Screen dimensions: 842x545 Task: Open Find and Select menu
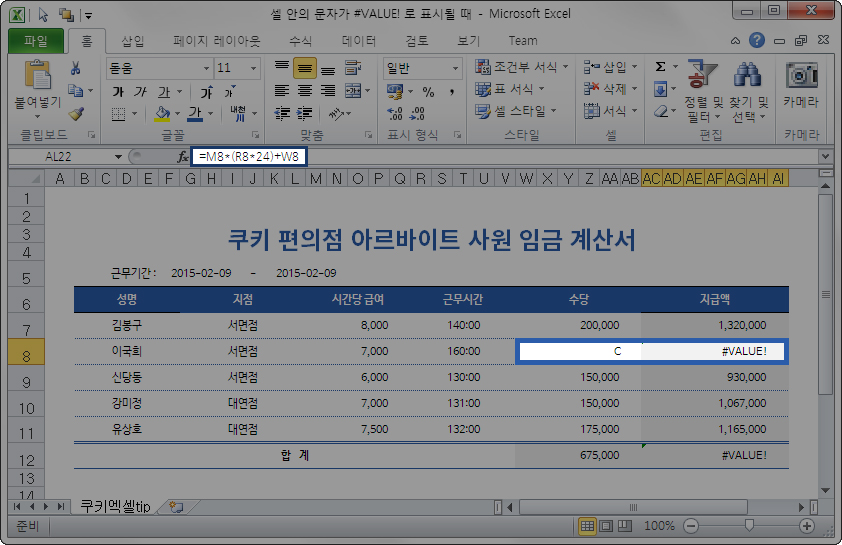(x=748, y=91)
